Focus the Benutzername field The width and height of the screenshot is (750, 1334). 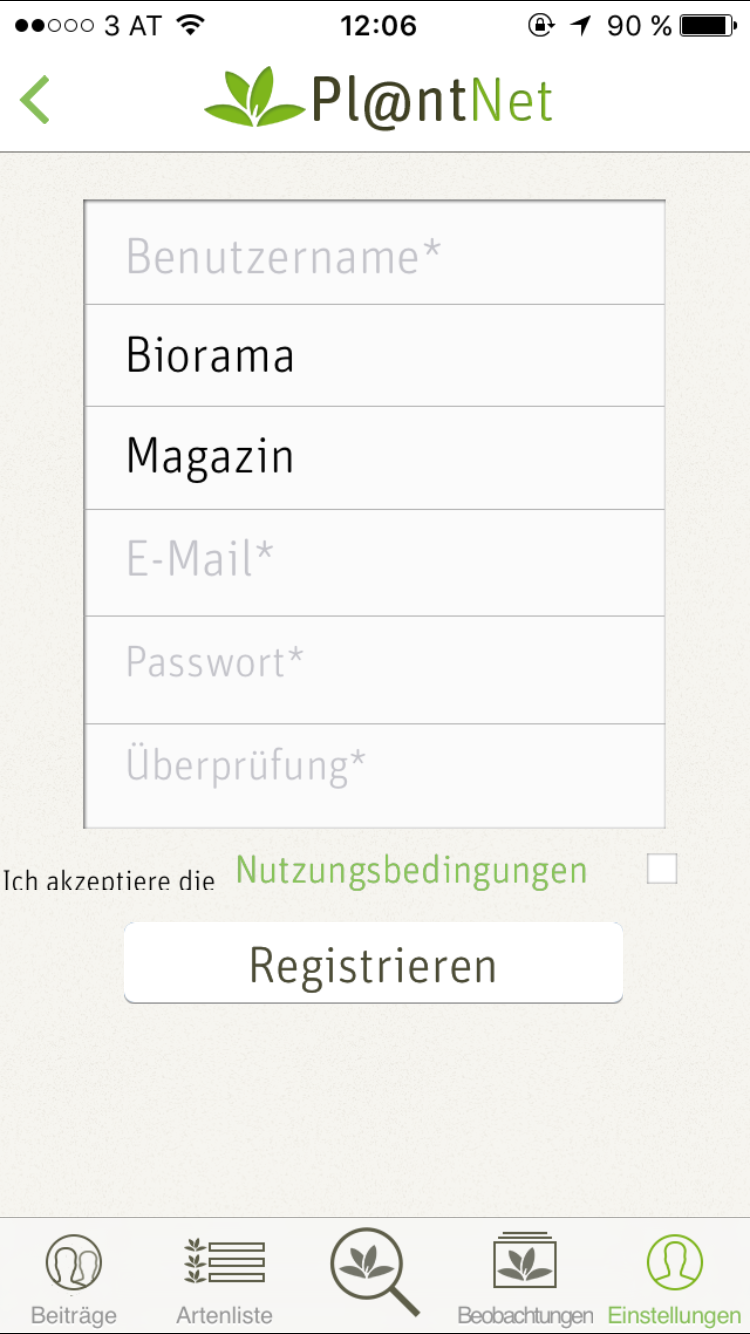point(375,256)
